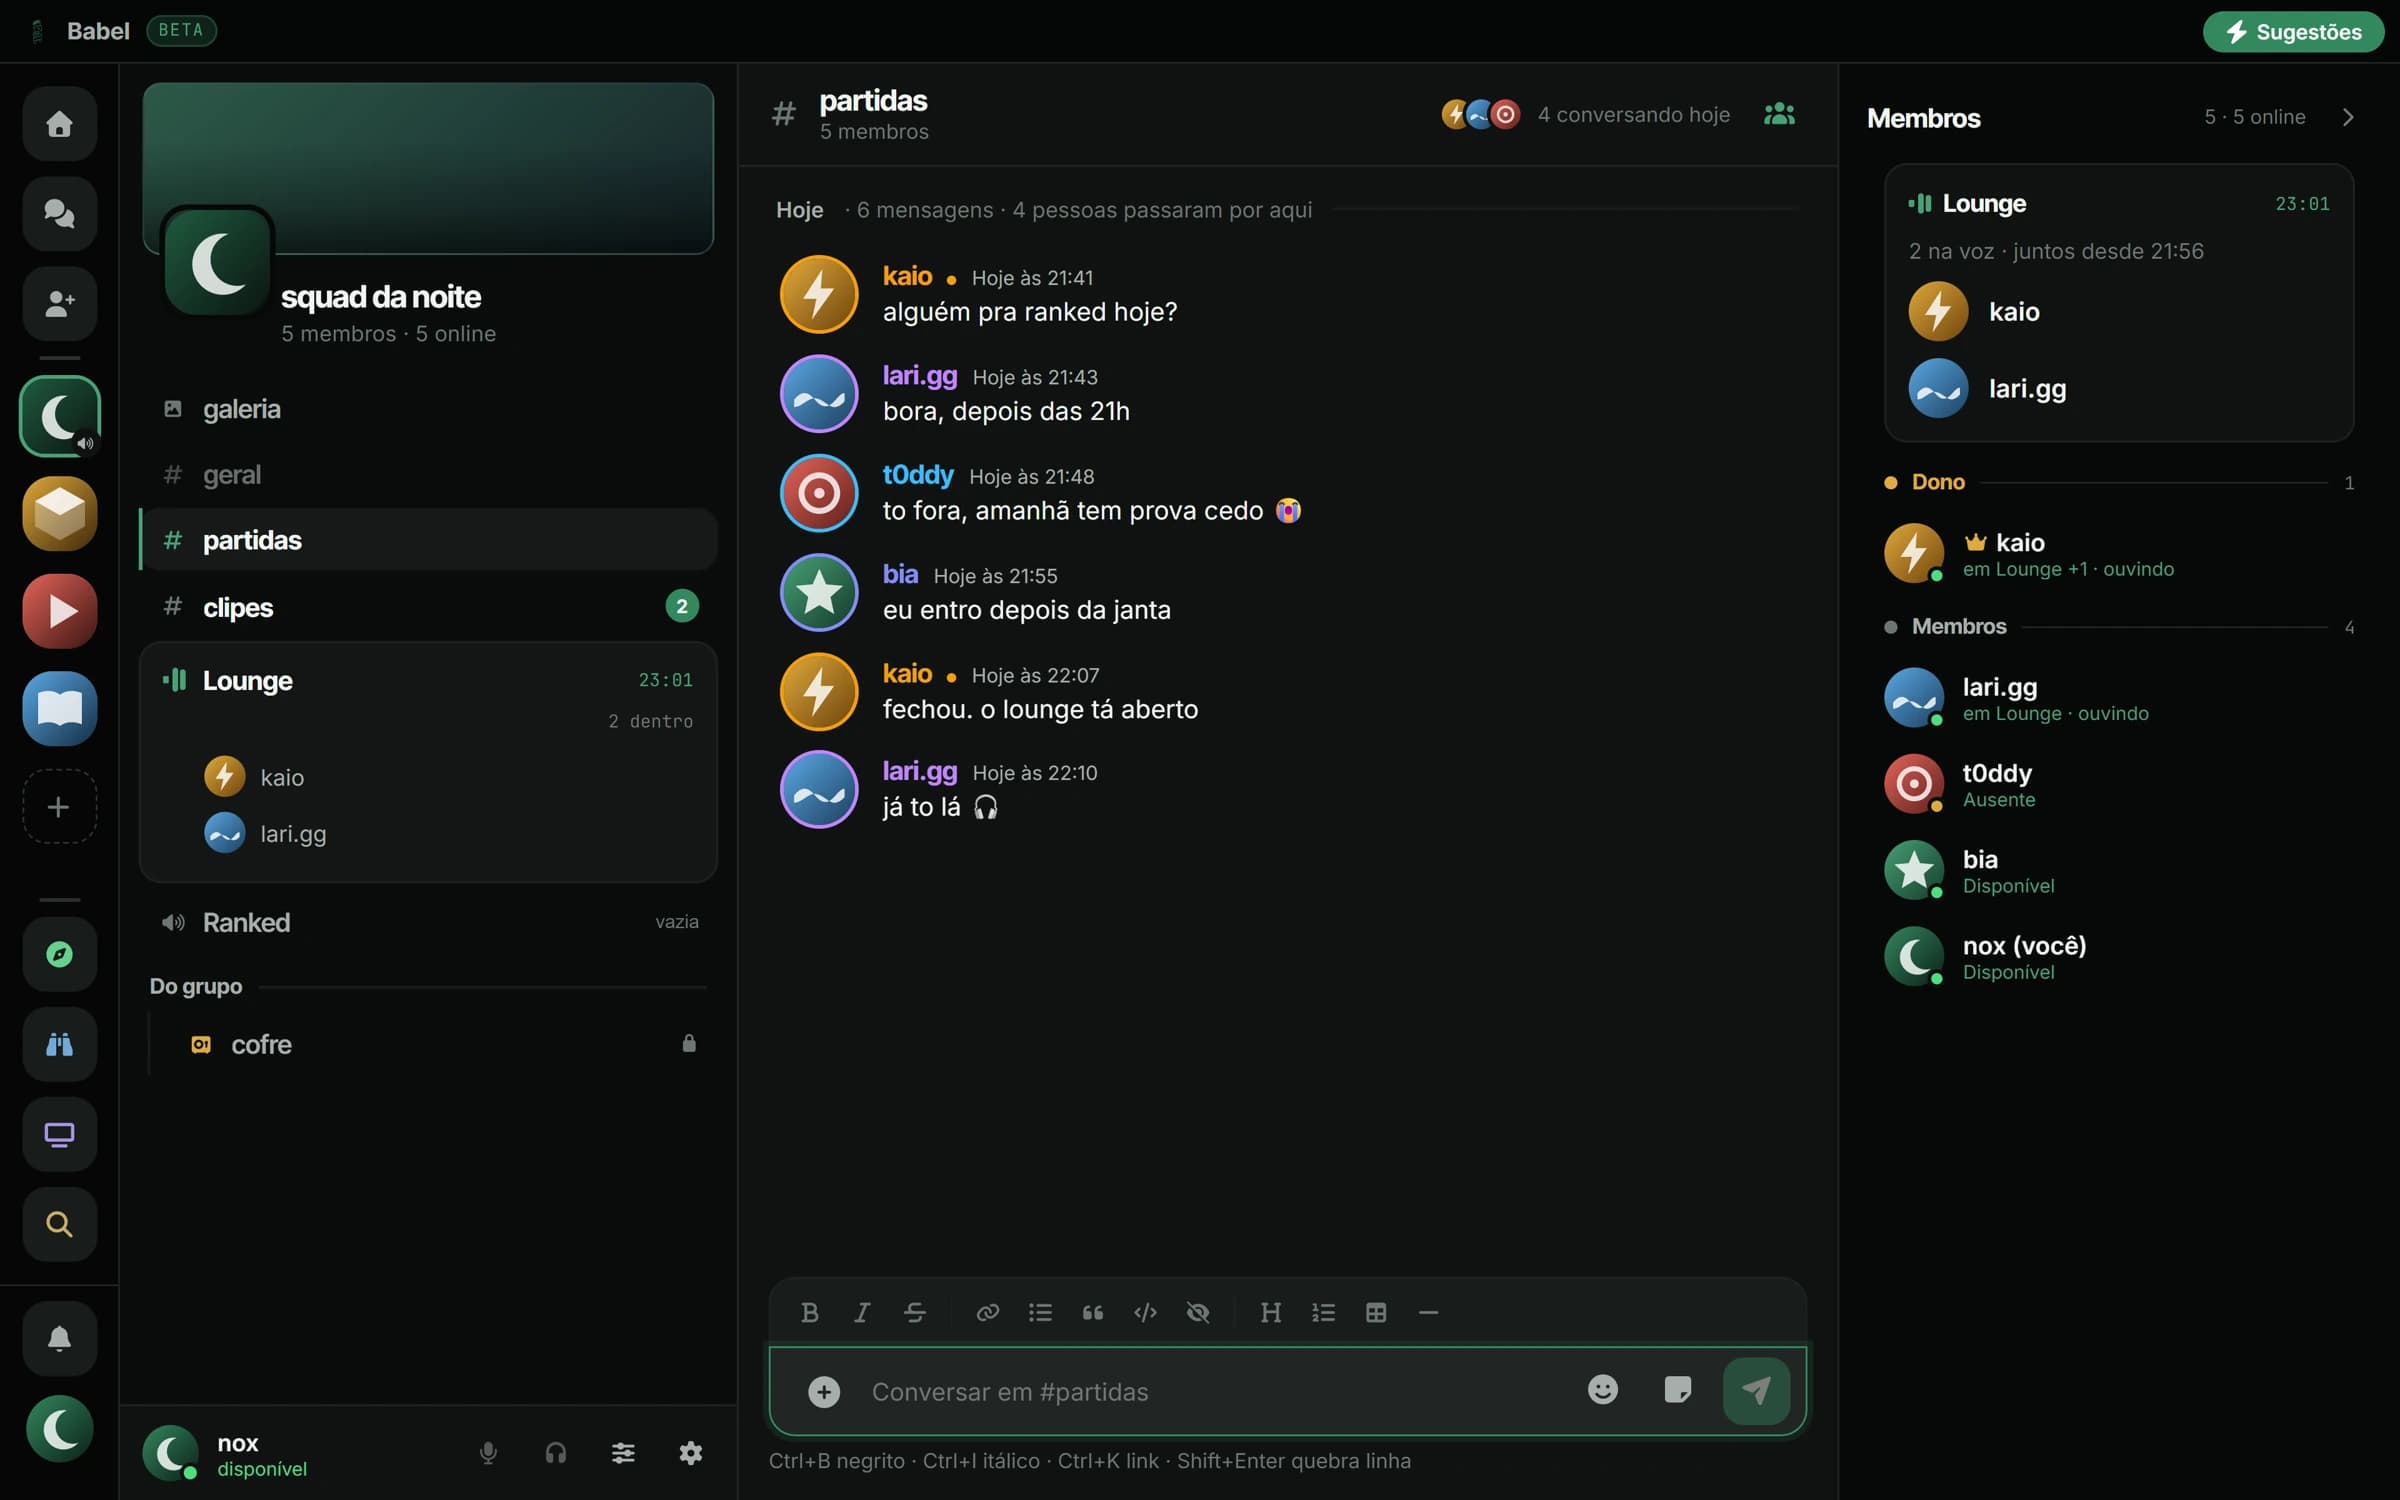Screen dimensions: 2400x1500
Task: Open direct messages chat bubbles icon
Action: 59,213
